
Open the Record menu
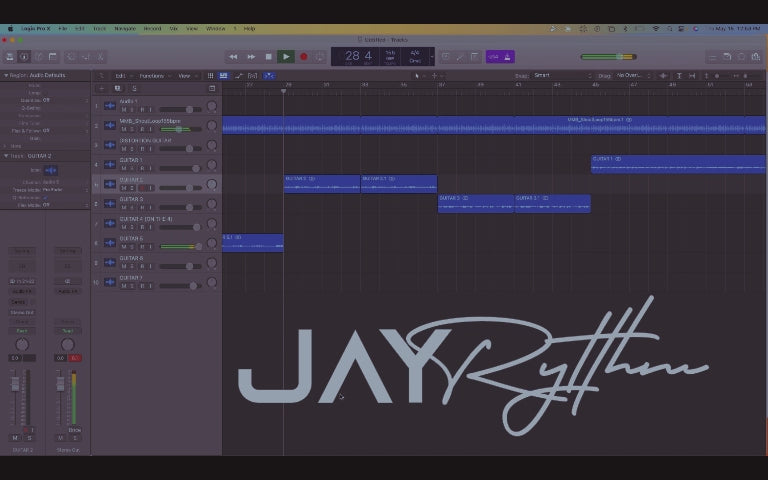152,29
